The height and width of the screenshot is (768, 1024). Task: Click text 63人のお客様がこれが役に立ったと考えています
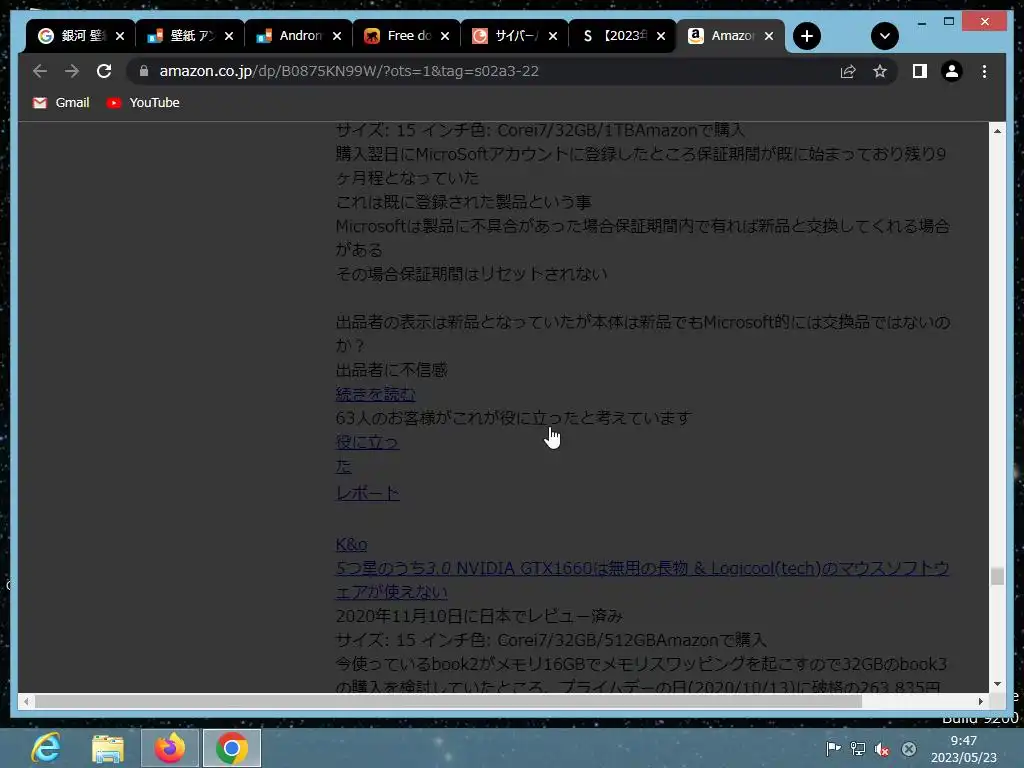tap(513, 418)
